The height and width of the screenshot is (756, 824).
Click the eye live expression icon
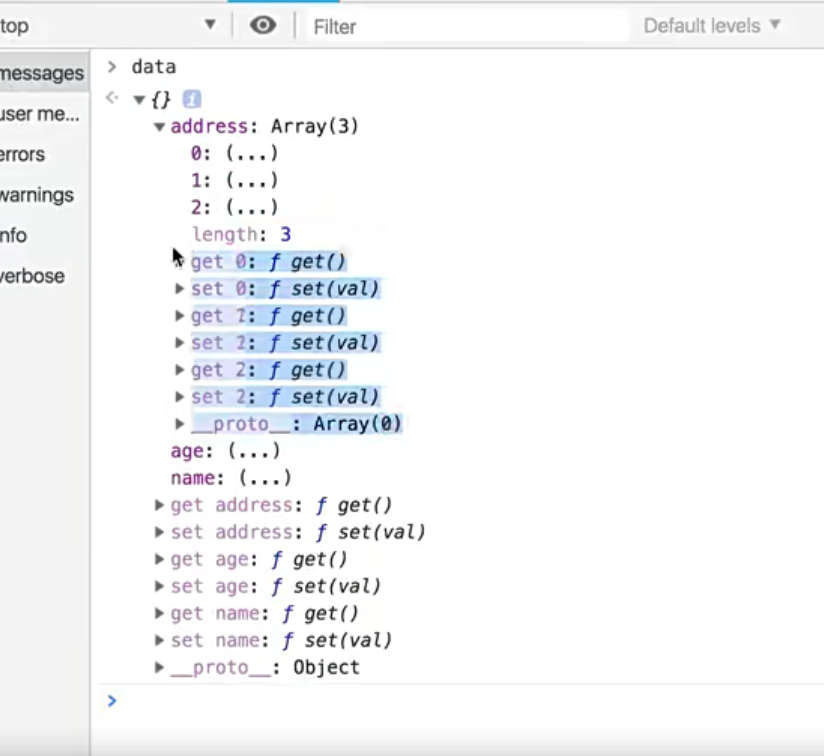[x=263, y=26]
